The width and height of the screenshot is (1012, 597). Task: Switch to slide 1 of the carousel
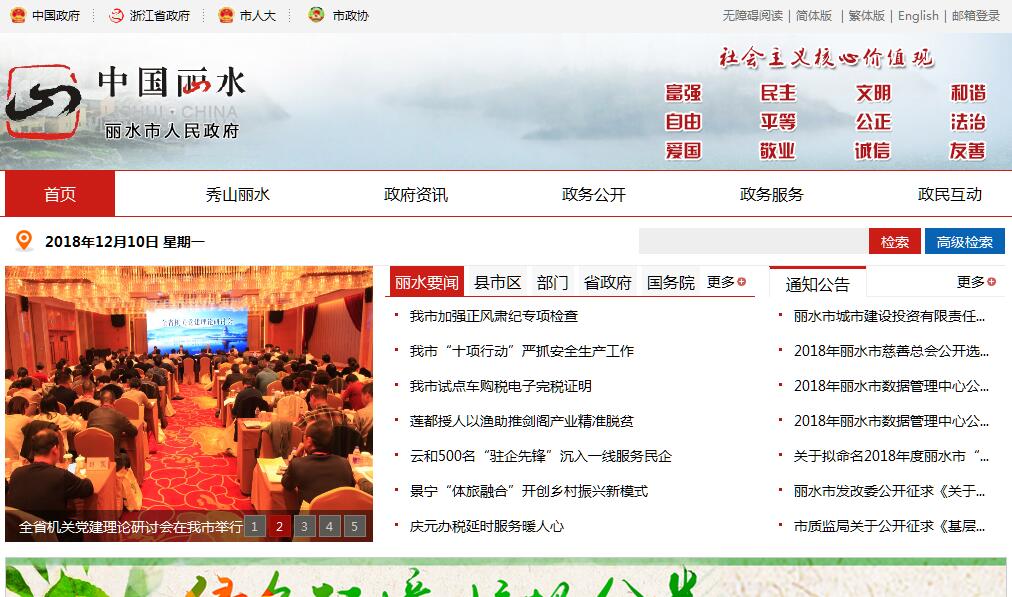255,526
